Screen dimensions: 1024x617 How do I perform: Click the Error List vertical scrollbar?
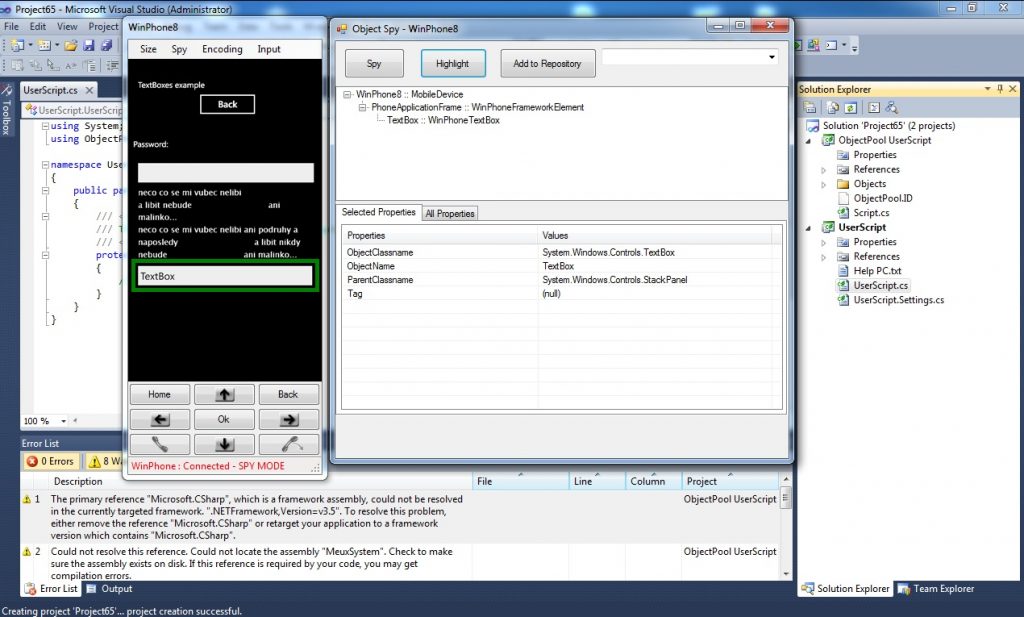point(786,527)
